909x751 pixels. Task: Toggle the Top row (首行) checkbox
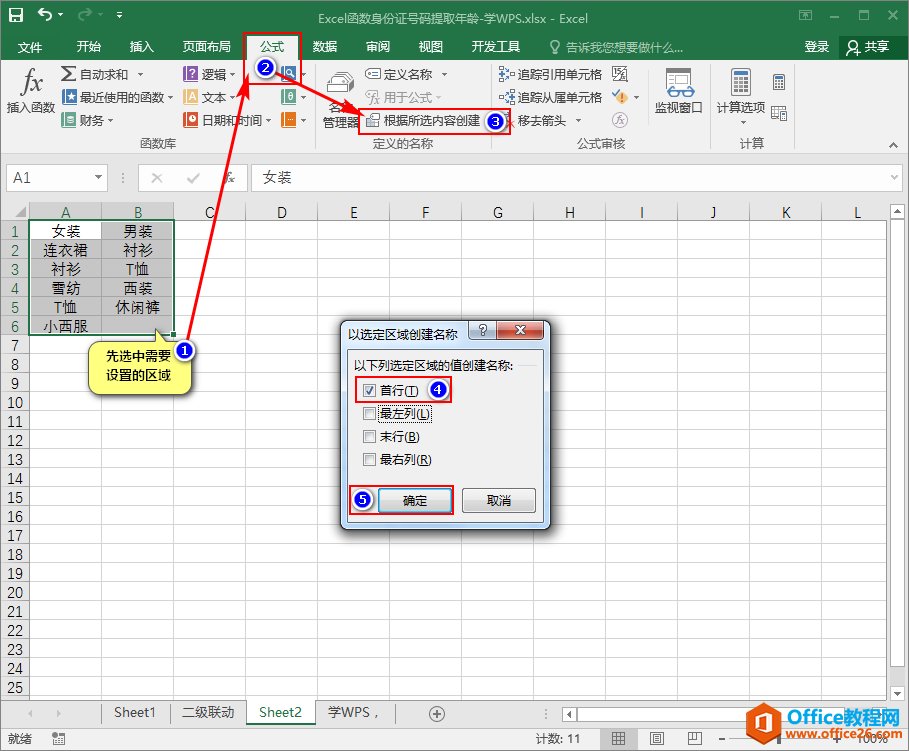click(370, 390)
